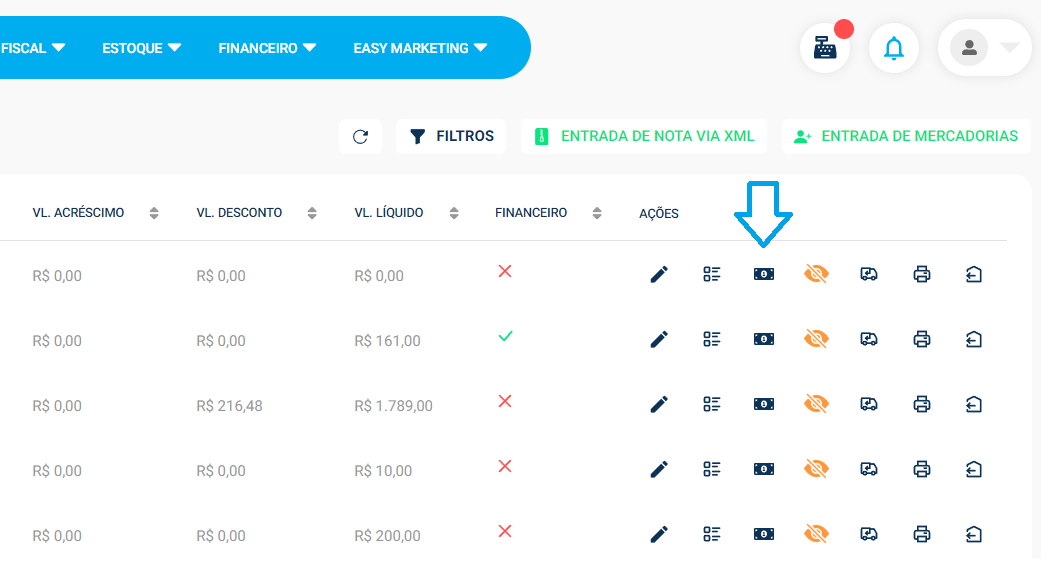The image size is (1041, 572).
Task: Click the truck icon for R$ 200,00 row
Action: click(x=869, y=534)
